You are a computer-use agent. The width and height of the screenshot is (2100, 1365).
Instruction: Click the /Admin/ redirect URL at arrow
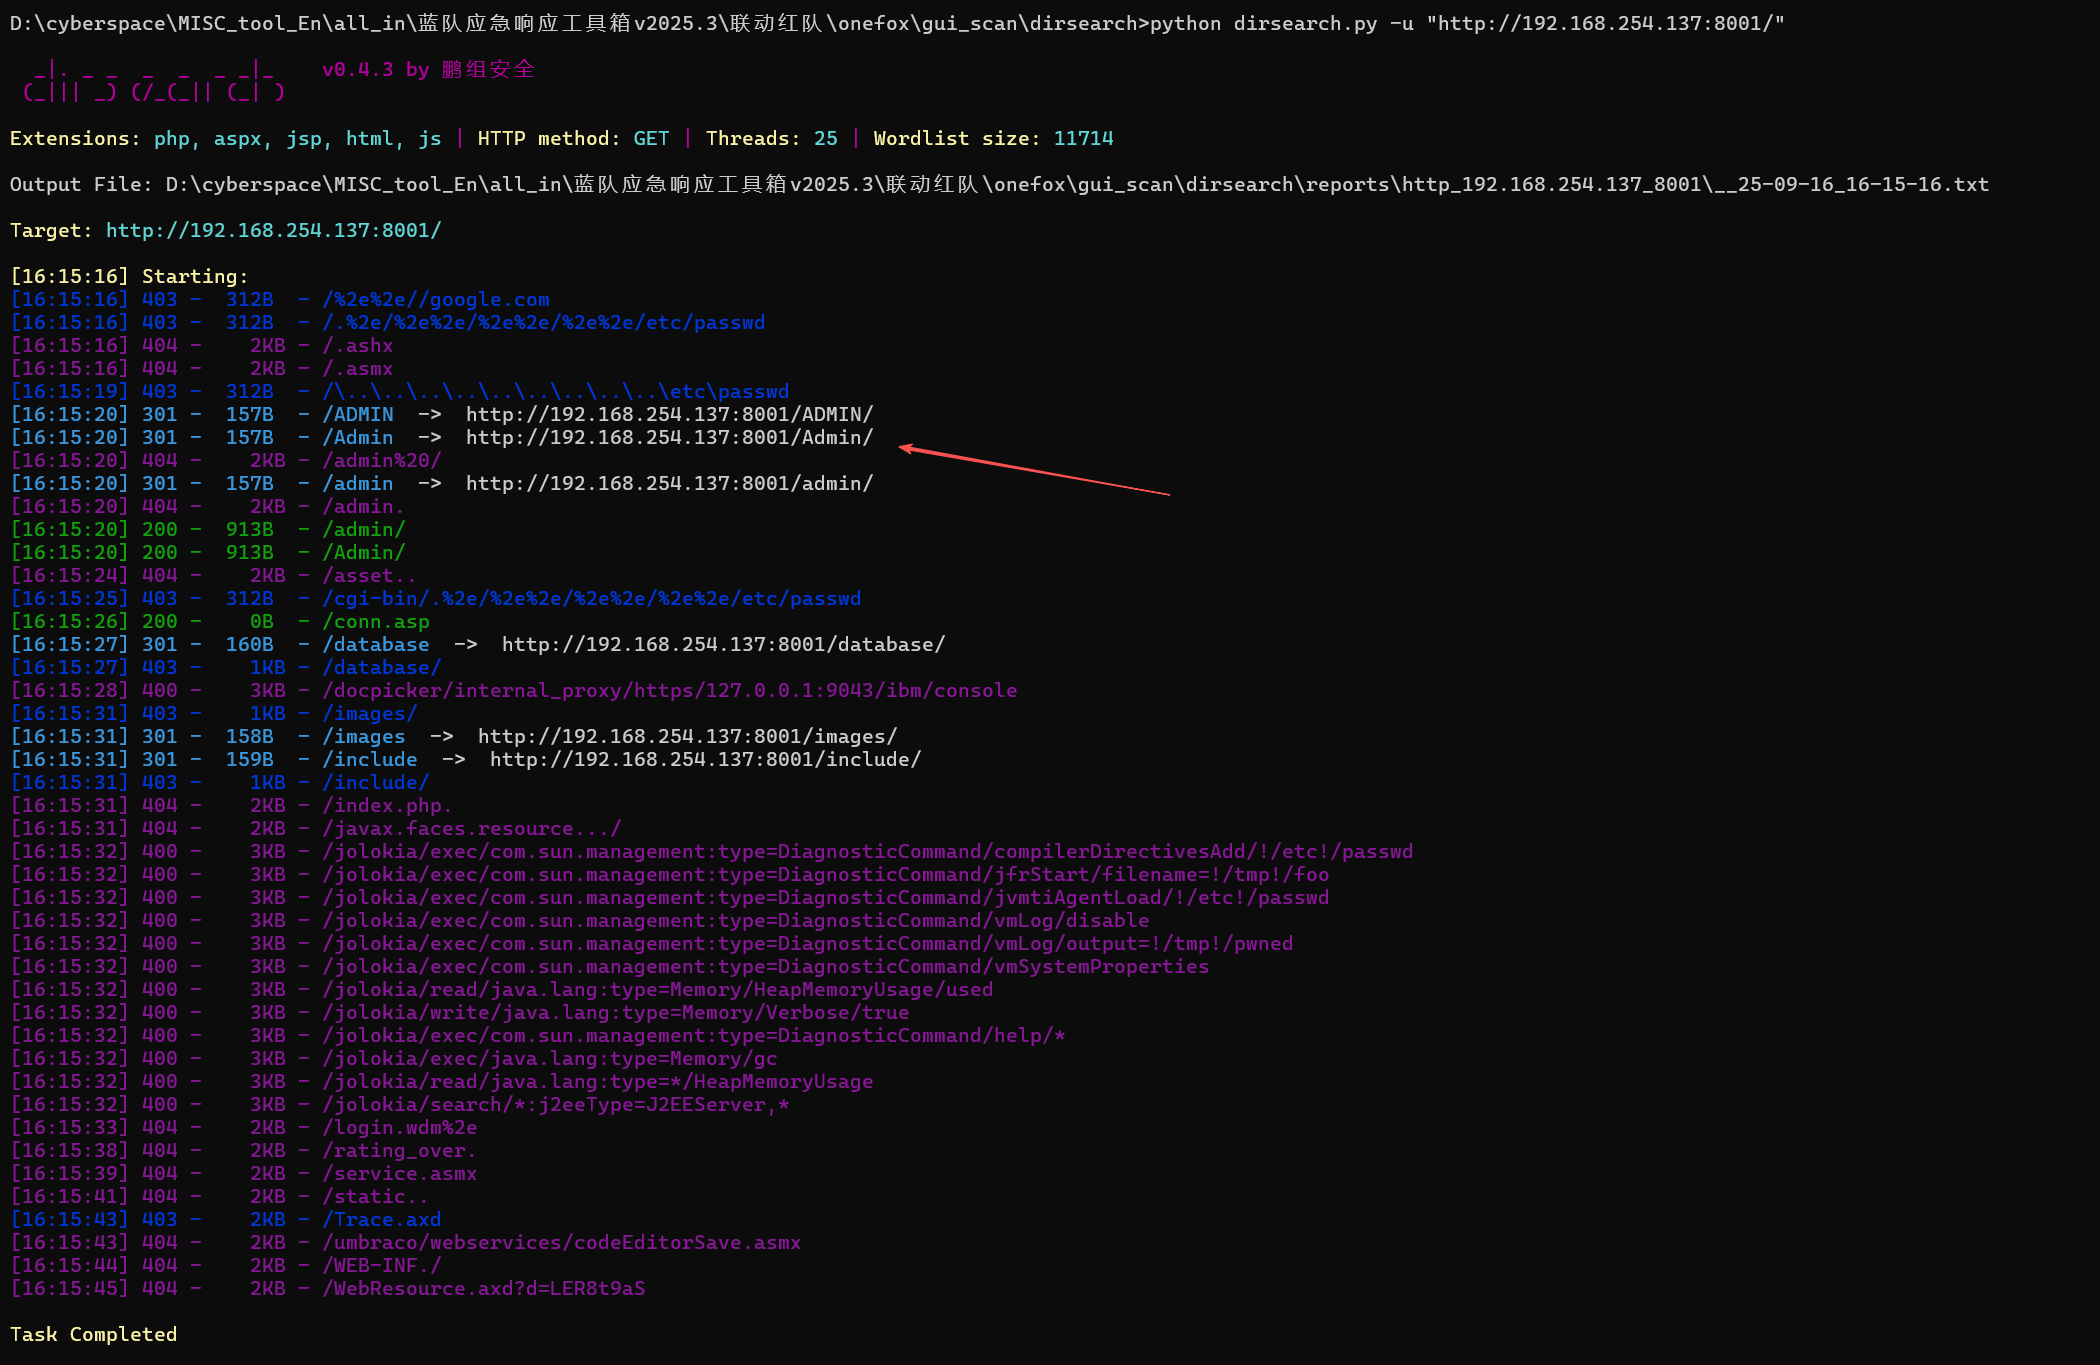coord(669,437)
